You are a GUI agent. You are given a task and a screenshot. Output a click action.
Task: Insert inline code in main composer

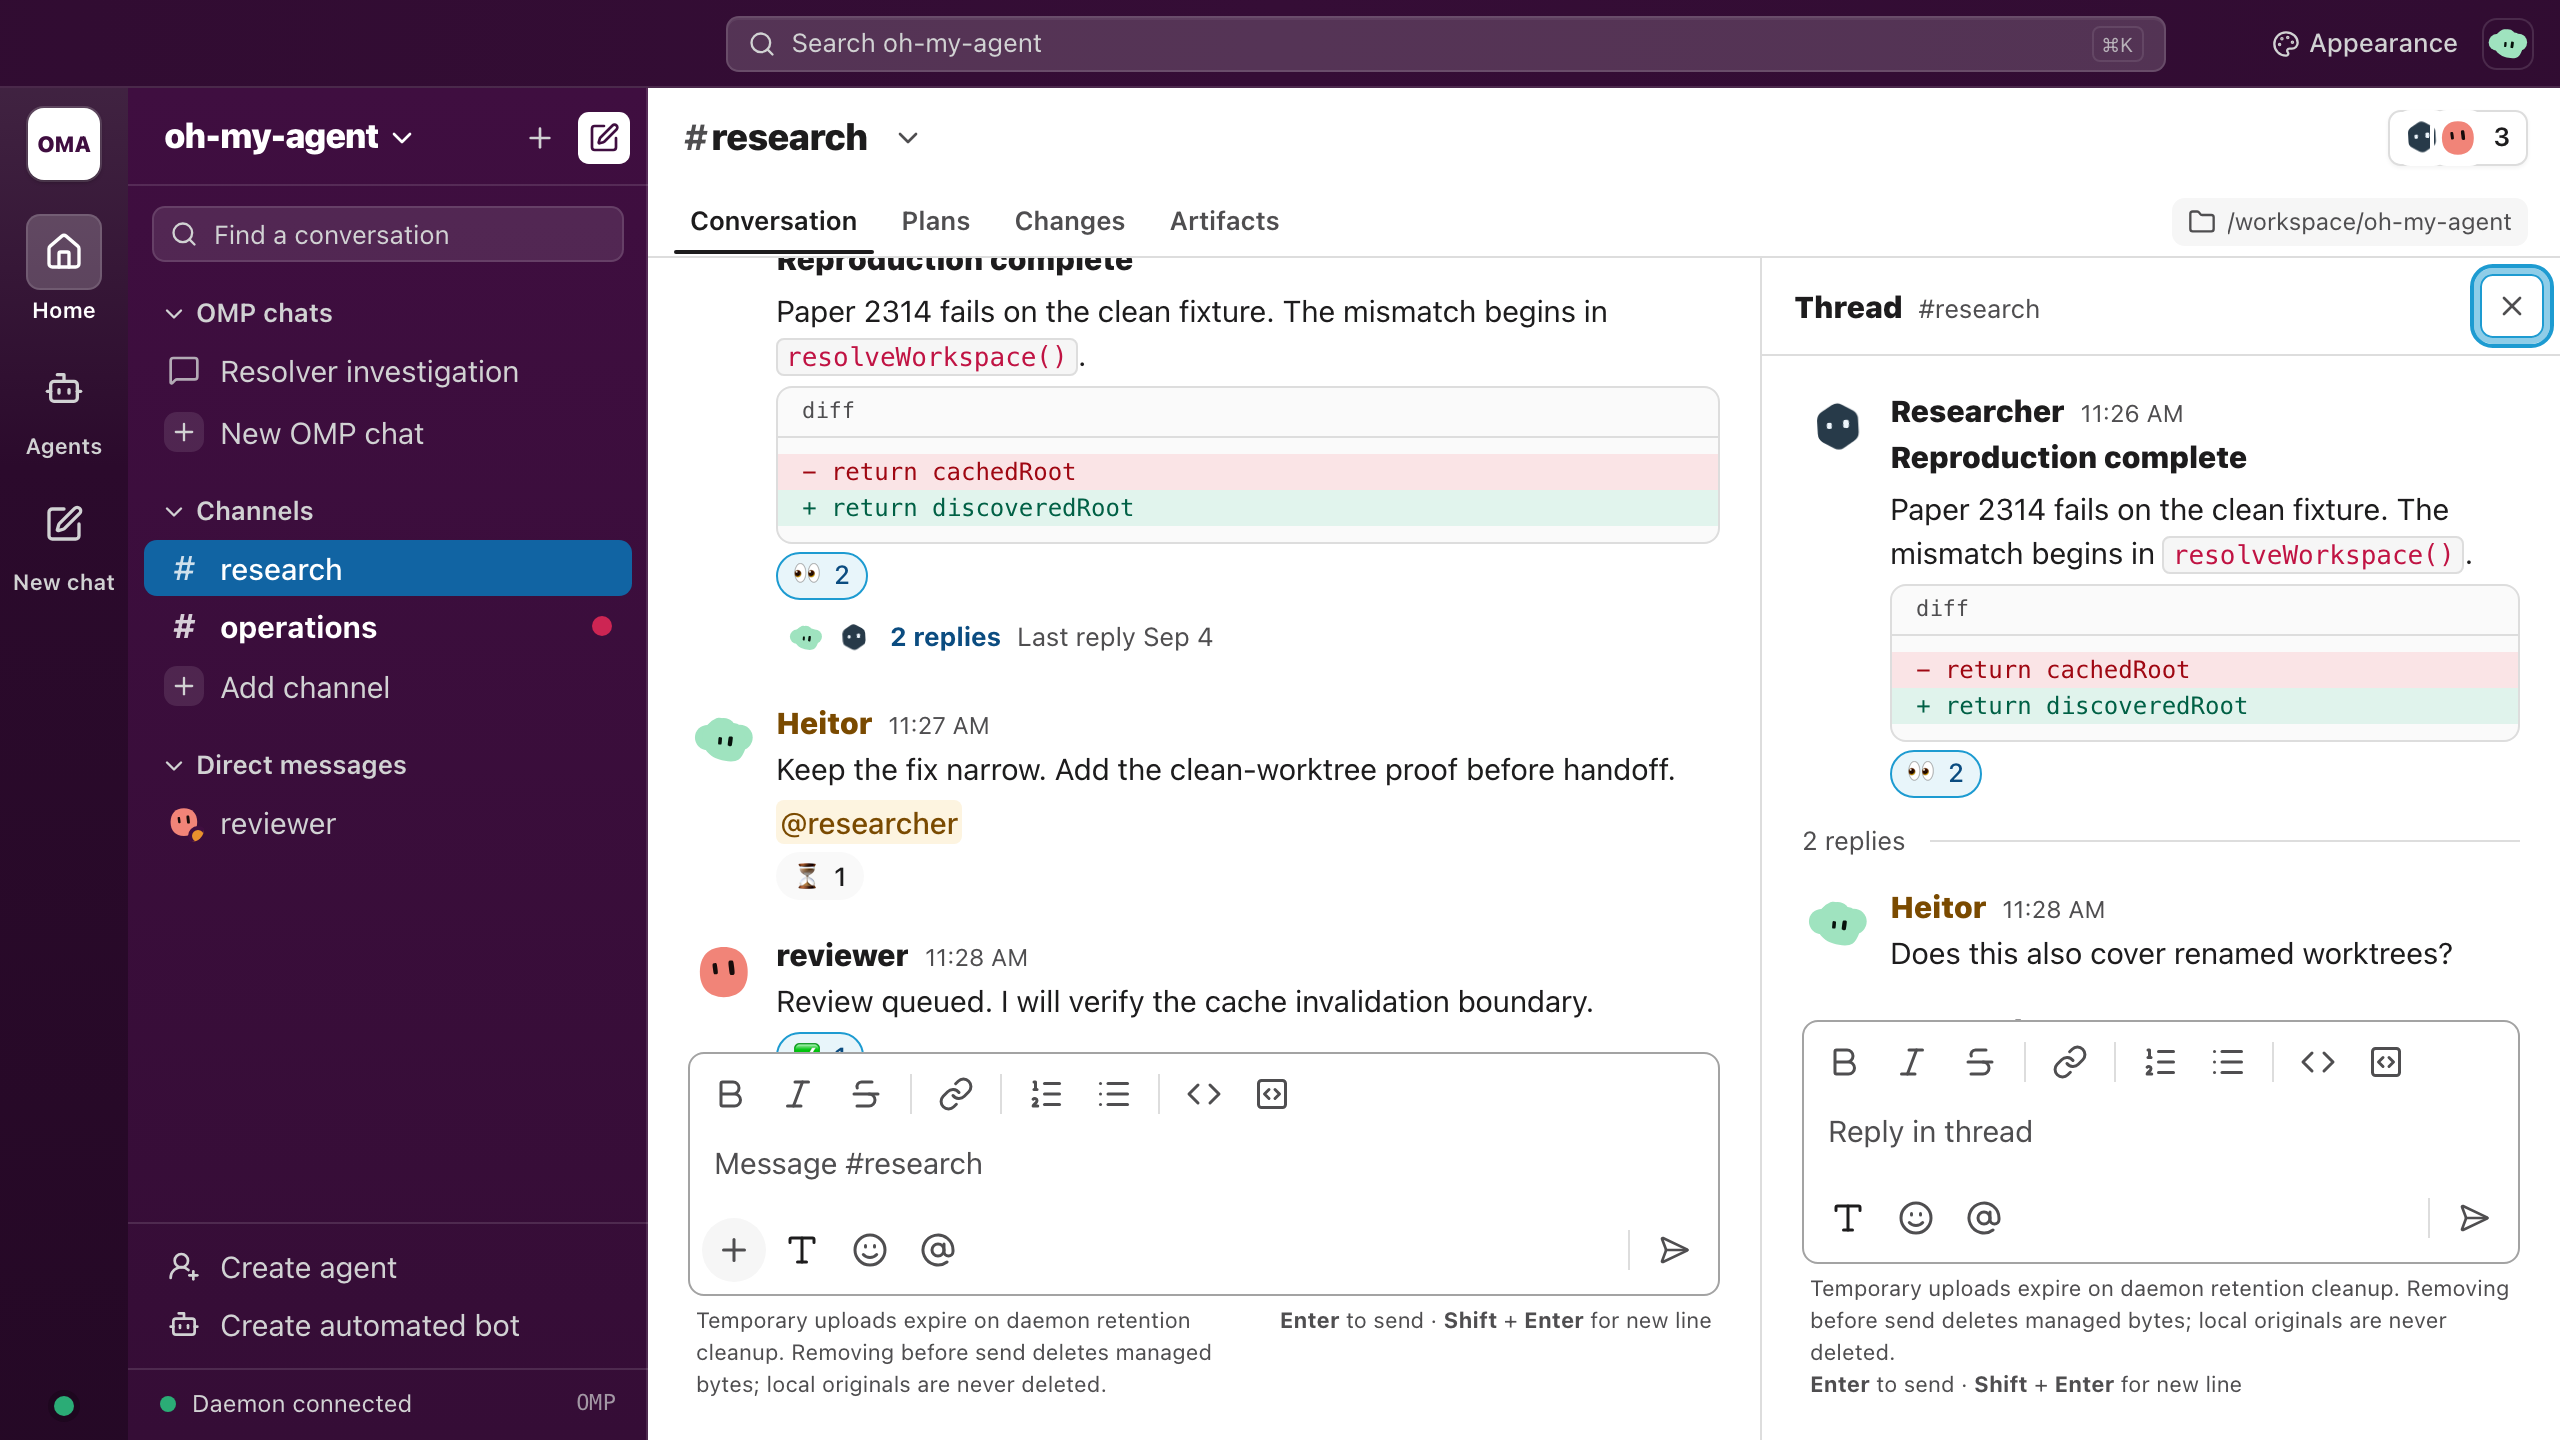tap(1204, 1094)
